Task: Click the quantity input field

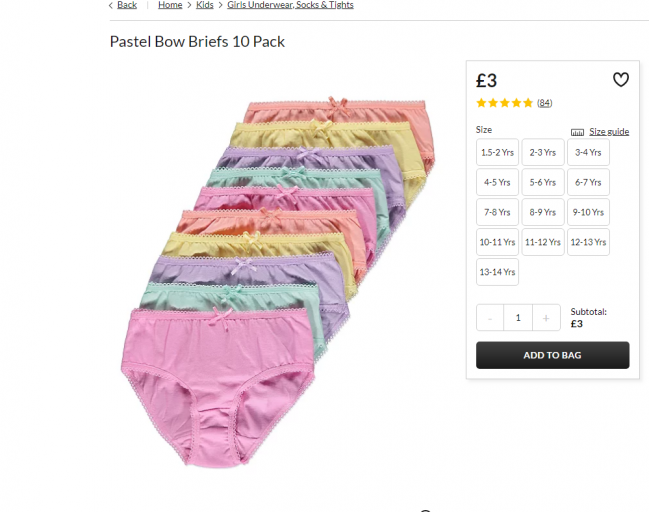Action: pyautogui.click(x=518, y=318)
